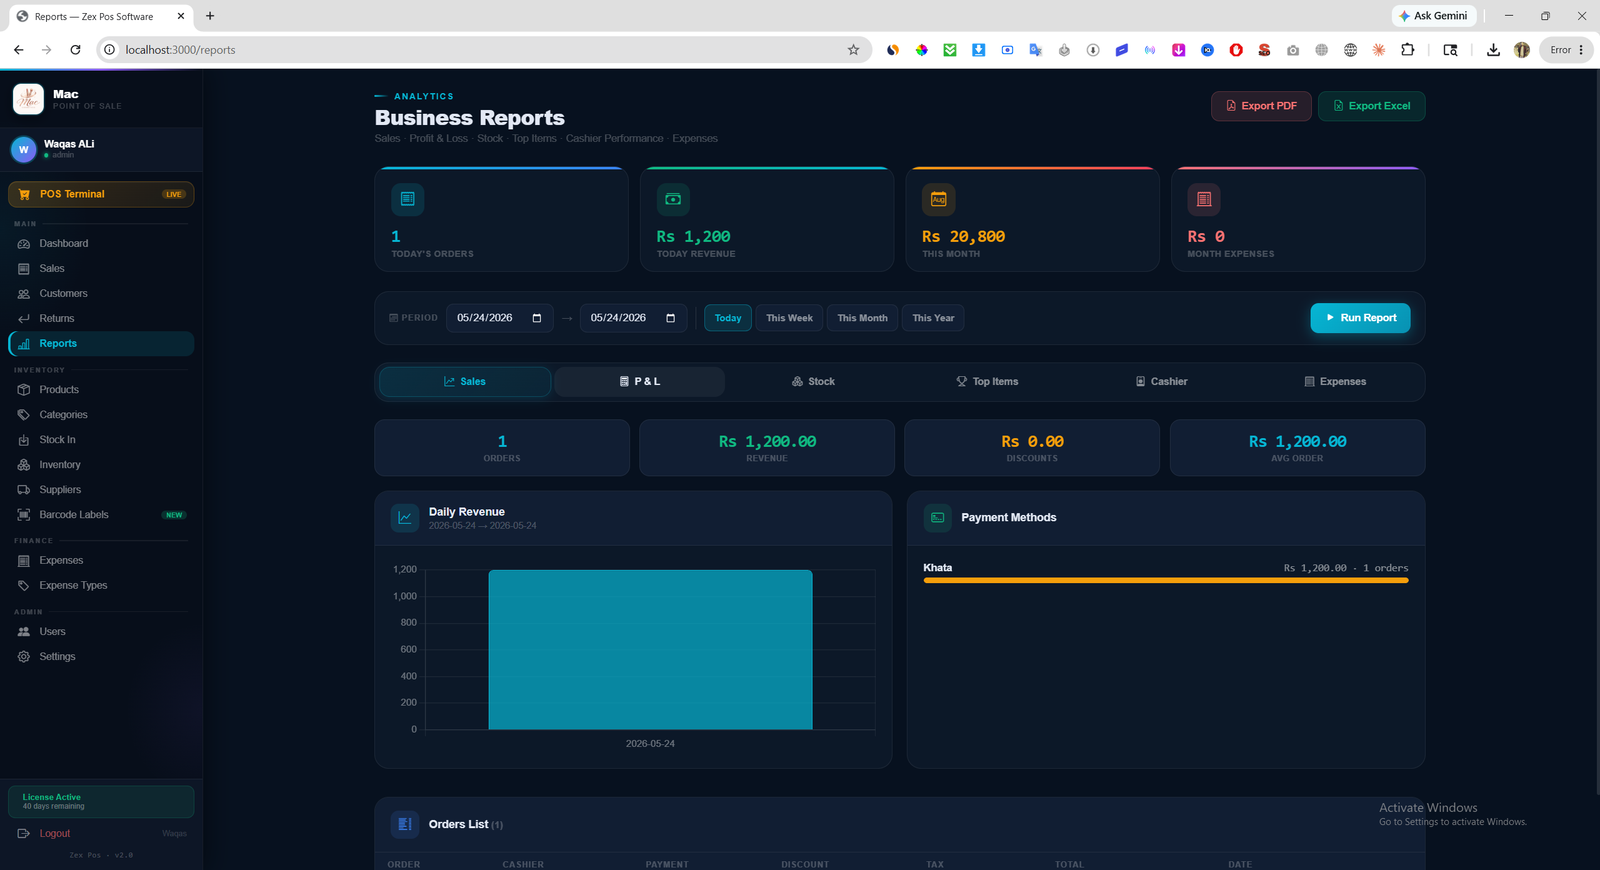Click the Ask Gemini button
Viewport: 1600px width, 870px height.
click(x=1434, y=16)
